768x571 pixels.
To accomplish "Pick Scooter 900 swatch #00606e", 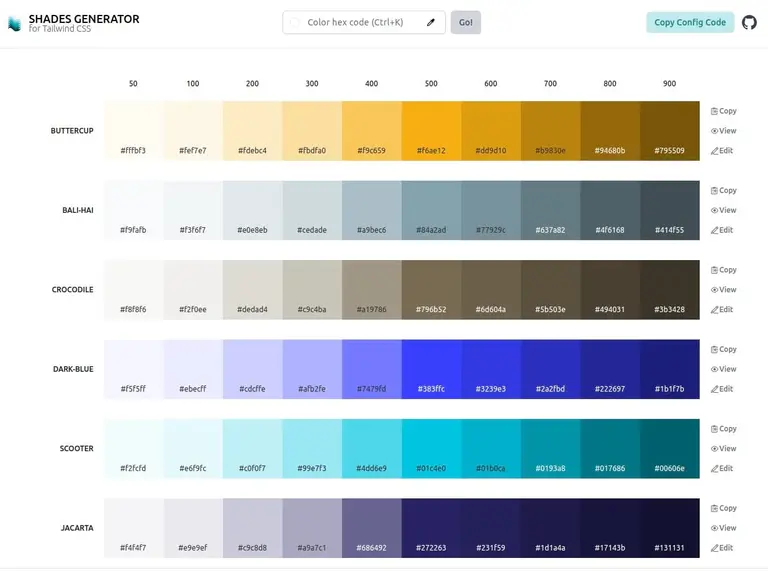I will tap(670, 449).
